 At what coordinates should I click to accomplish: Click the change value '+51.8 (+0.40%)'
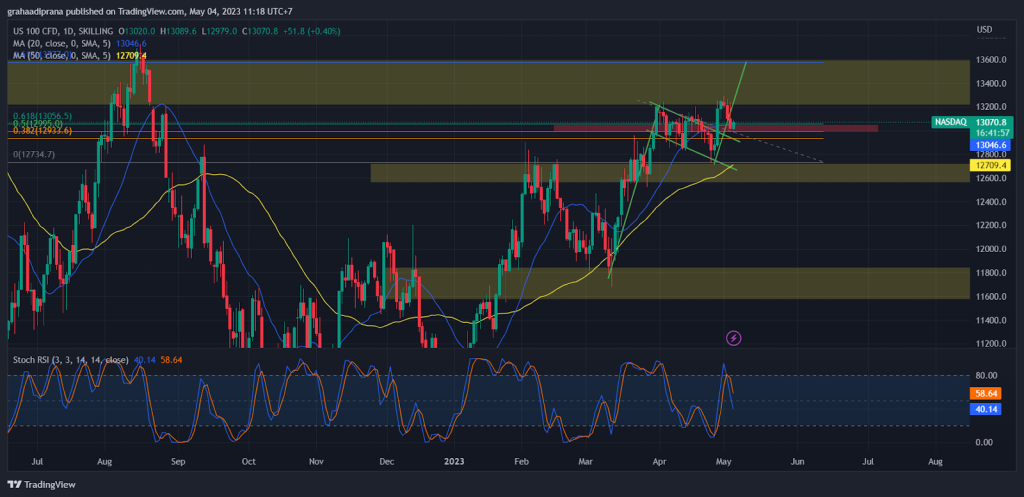[x=312, y=31]
